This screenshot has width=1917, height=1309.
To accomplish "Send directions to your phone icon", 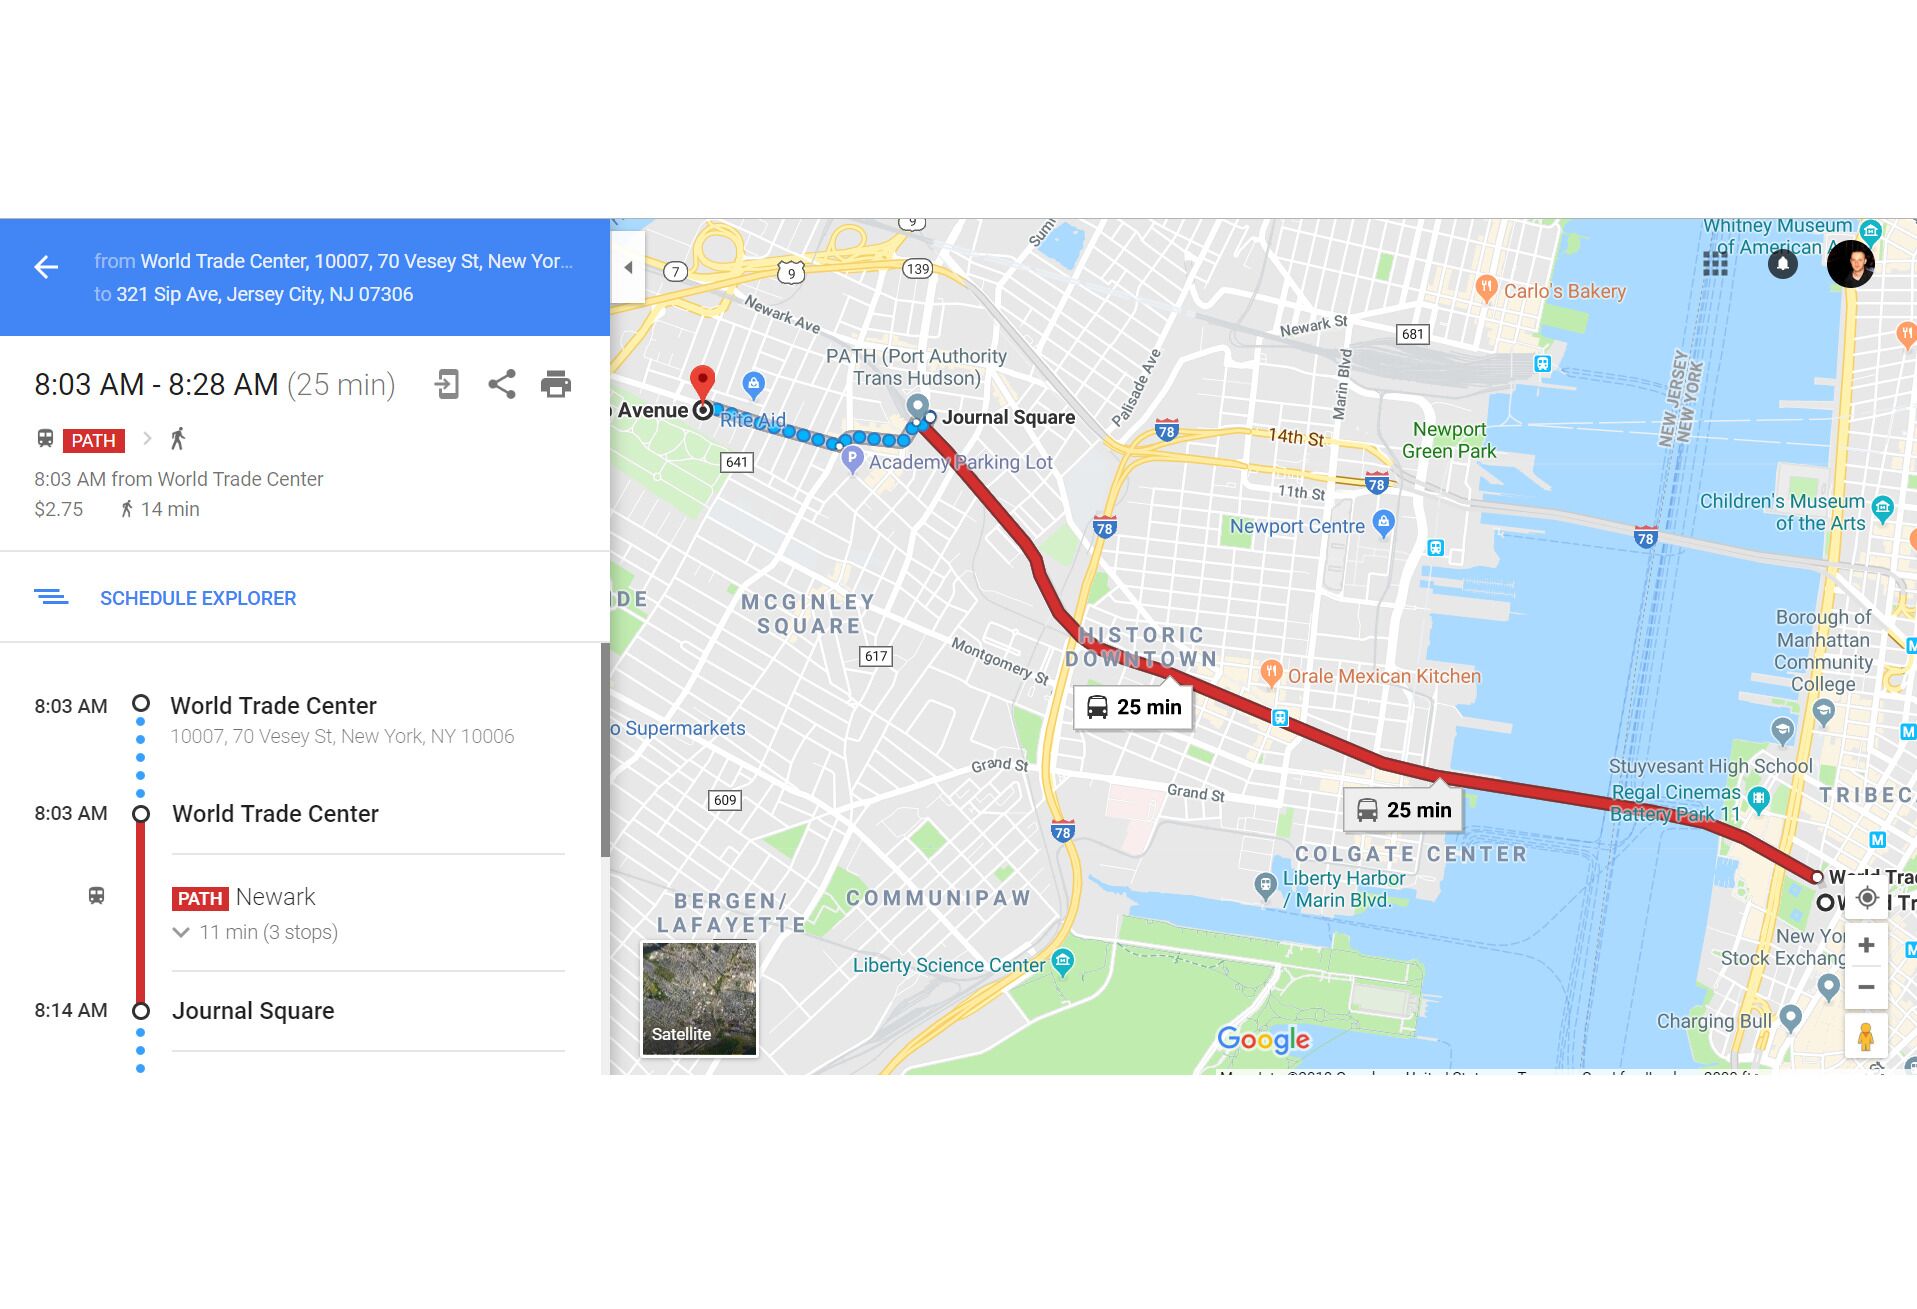I will pyautogui.click(x=447, y=384).
